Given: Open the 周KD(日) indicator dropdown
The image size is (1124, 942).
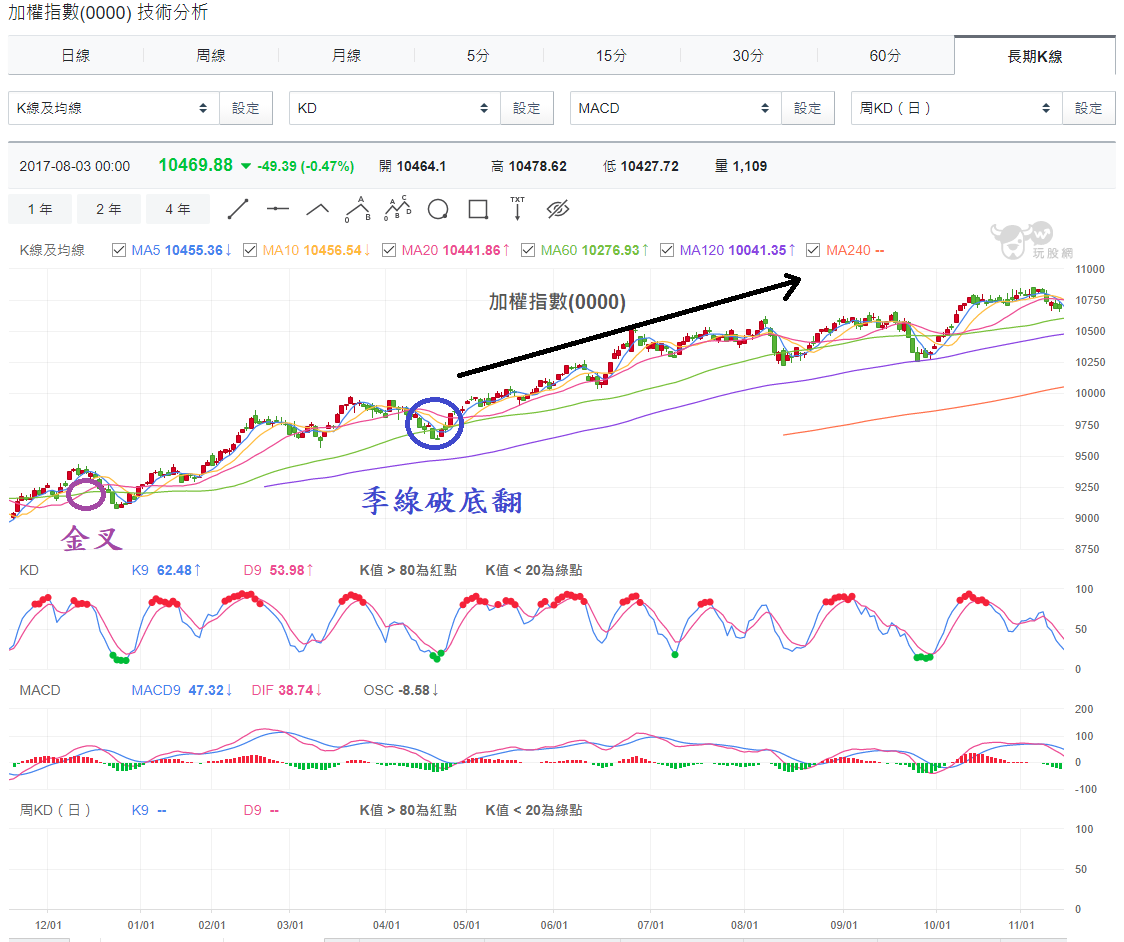Looking at the screenshot, I should coord(956,108).
